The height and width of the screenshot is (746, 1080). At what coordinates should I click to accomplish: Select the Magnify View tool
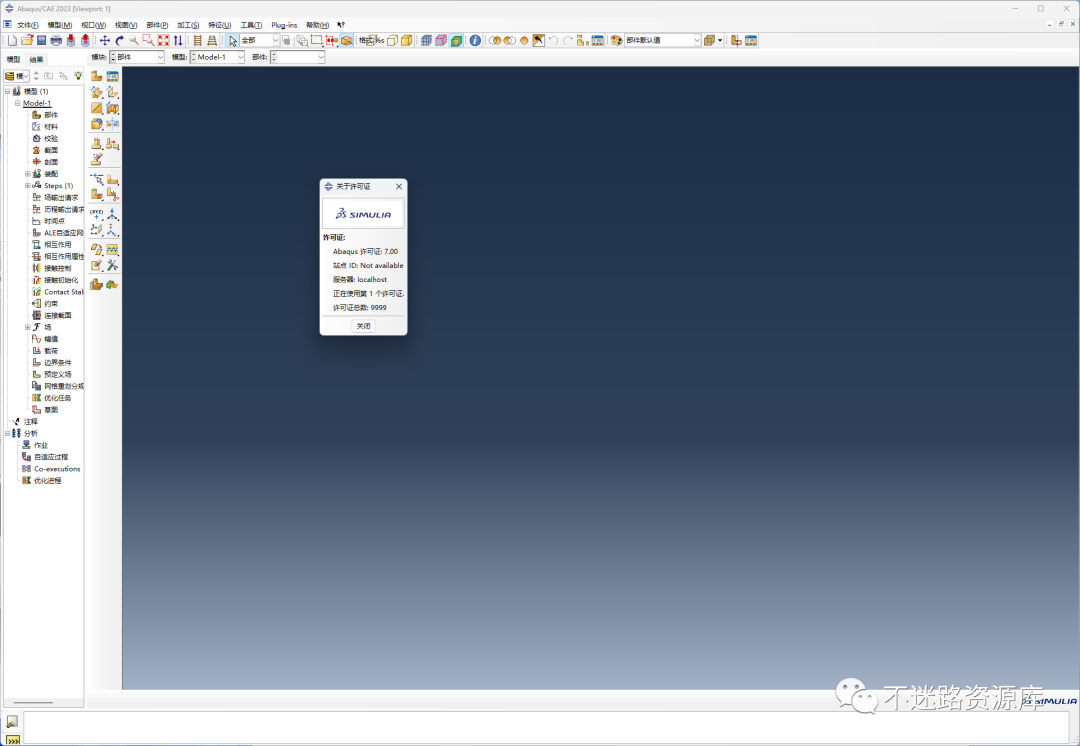134,41
